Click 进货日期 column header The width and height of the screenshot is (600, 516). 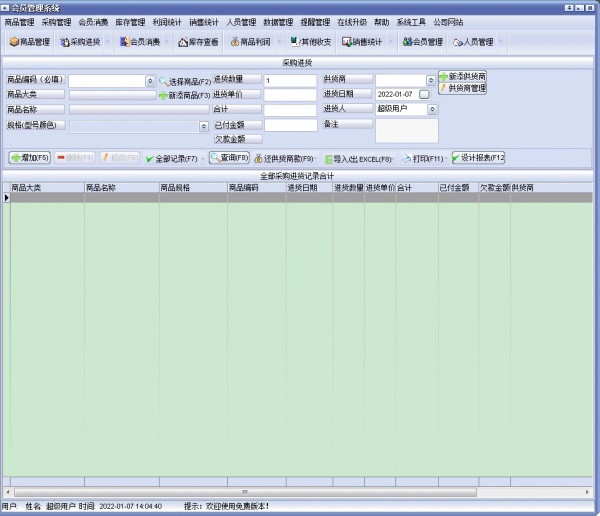coord(309,188)
